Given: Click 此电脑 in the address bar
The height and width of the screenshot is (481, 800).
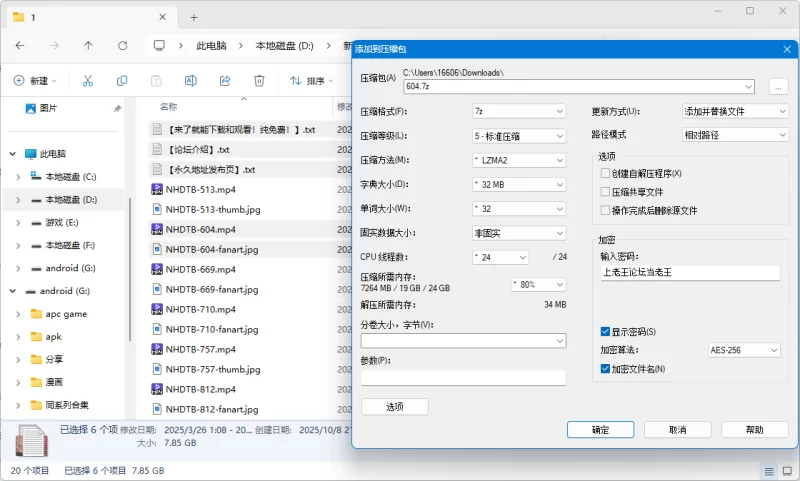Looking at the screenshot, I should pos(211,46).
